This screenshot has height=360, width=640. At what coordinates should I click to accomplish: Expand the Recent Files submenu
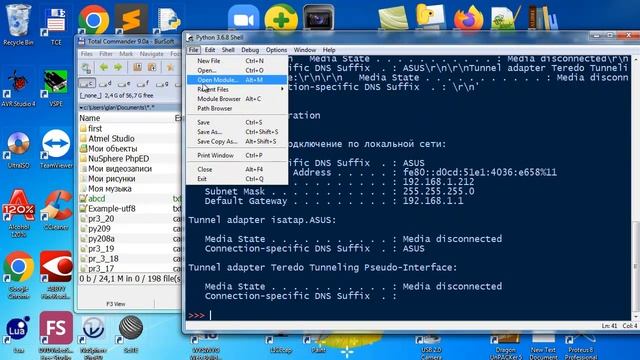[237, 89]
